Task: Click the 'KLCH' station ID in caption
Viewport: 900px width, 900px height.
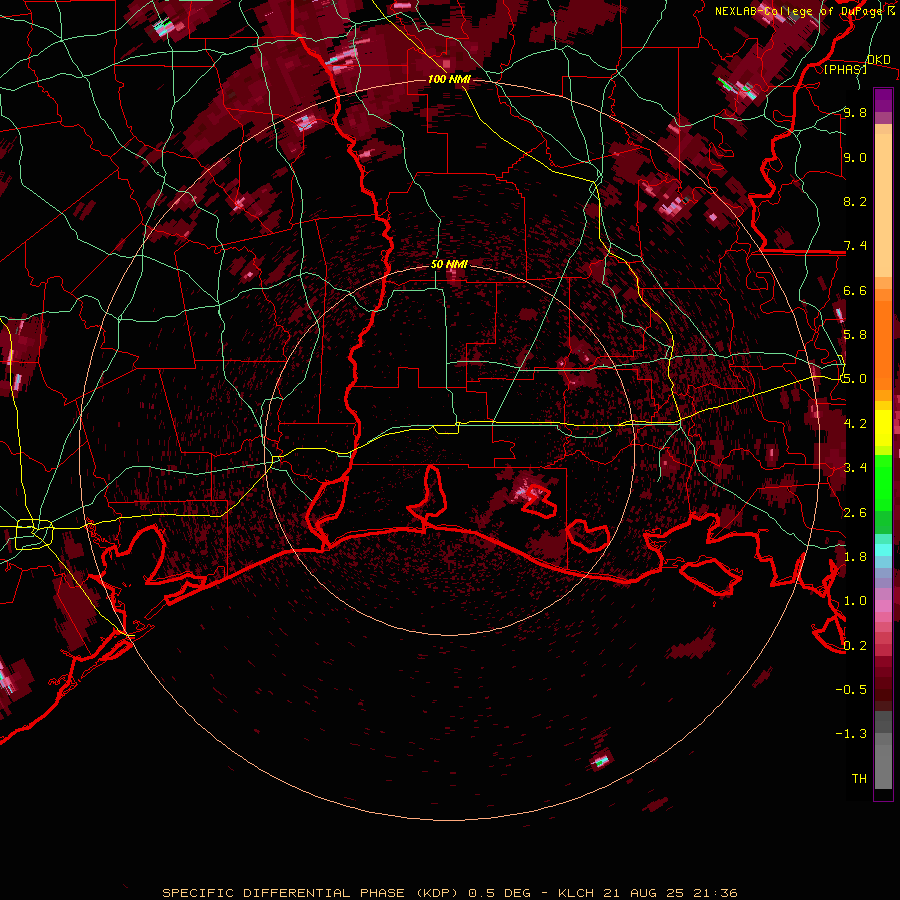Action: click(x=576, y=893)
